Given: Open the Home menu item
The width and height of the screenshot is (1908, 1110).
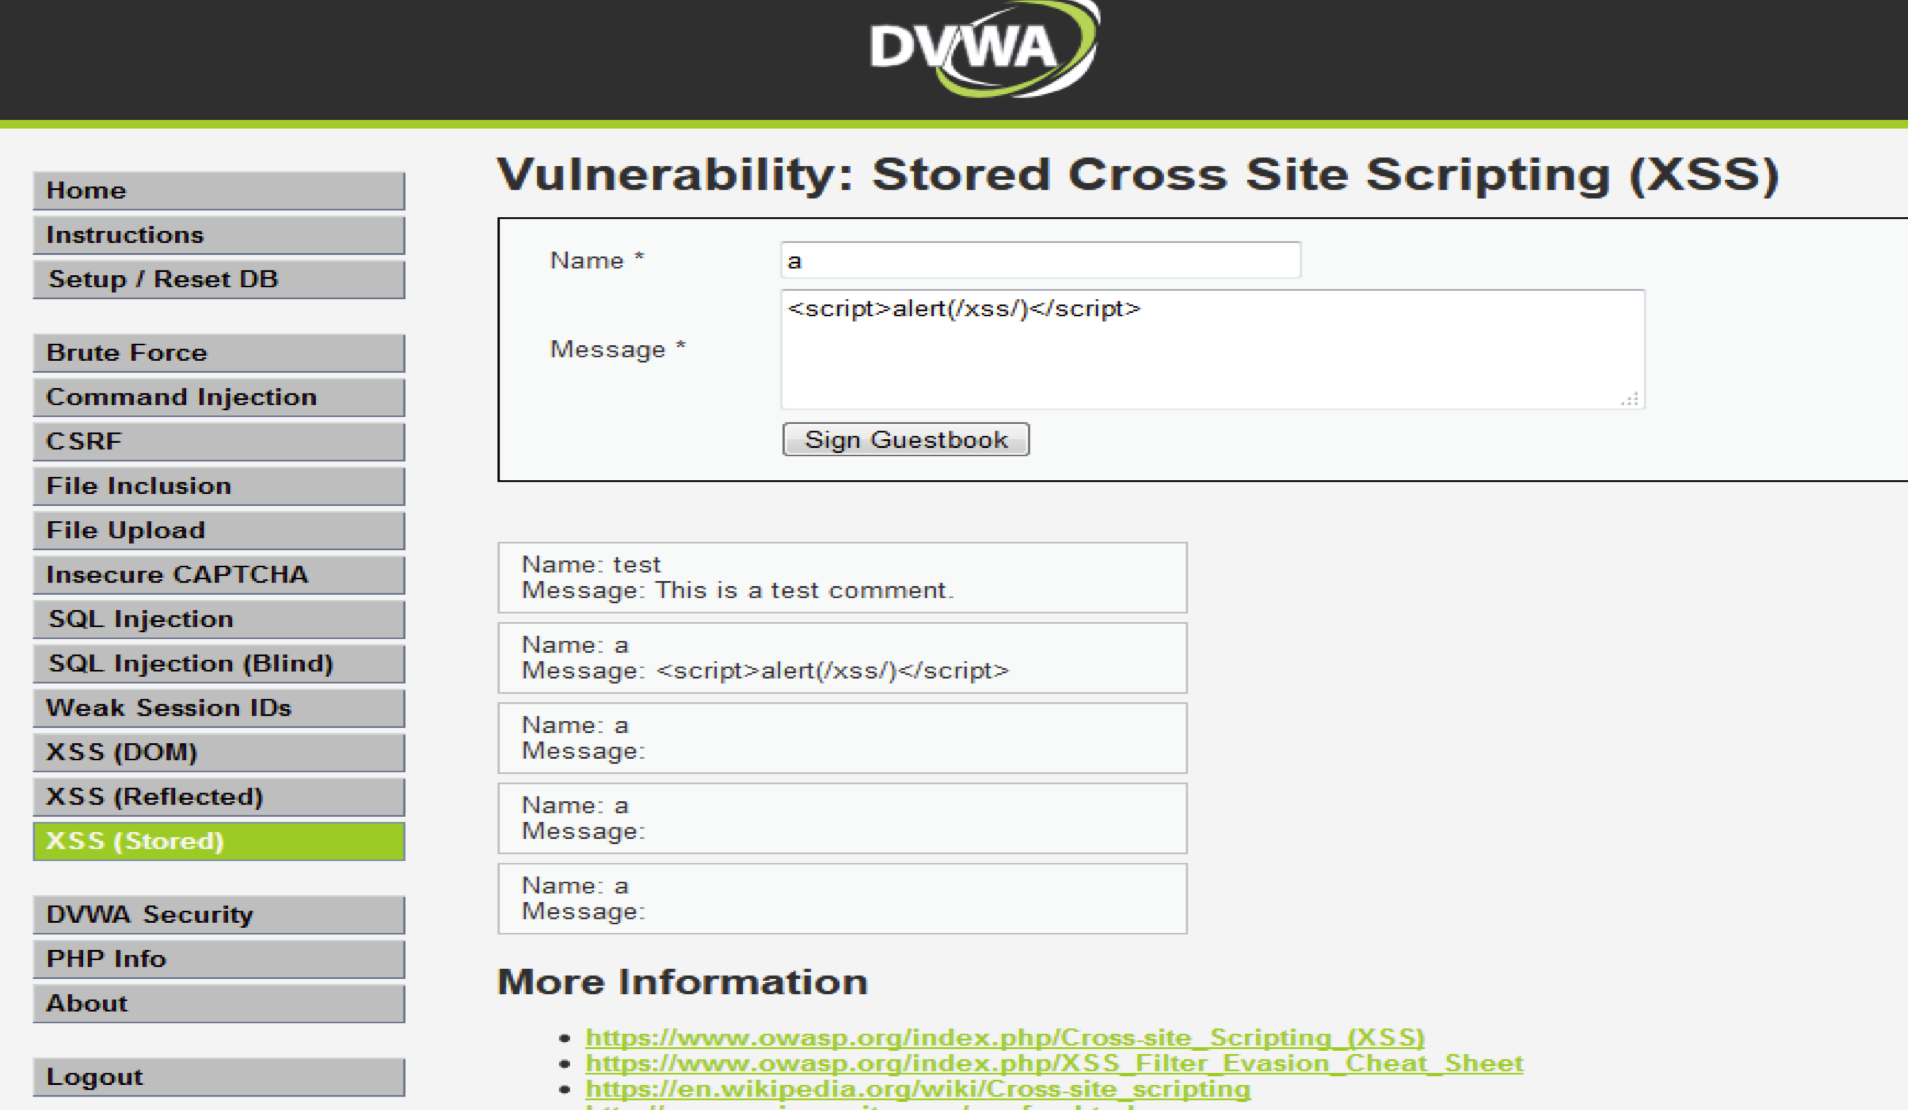Looking at the screenshot, I should 219,190.
